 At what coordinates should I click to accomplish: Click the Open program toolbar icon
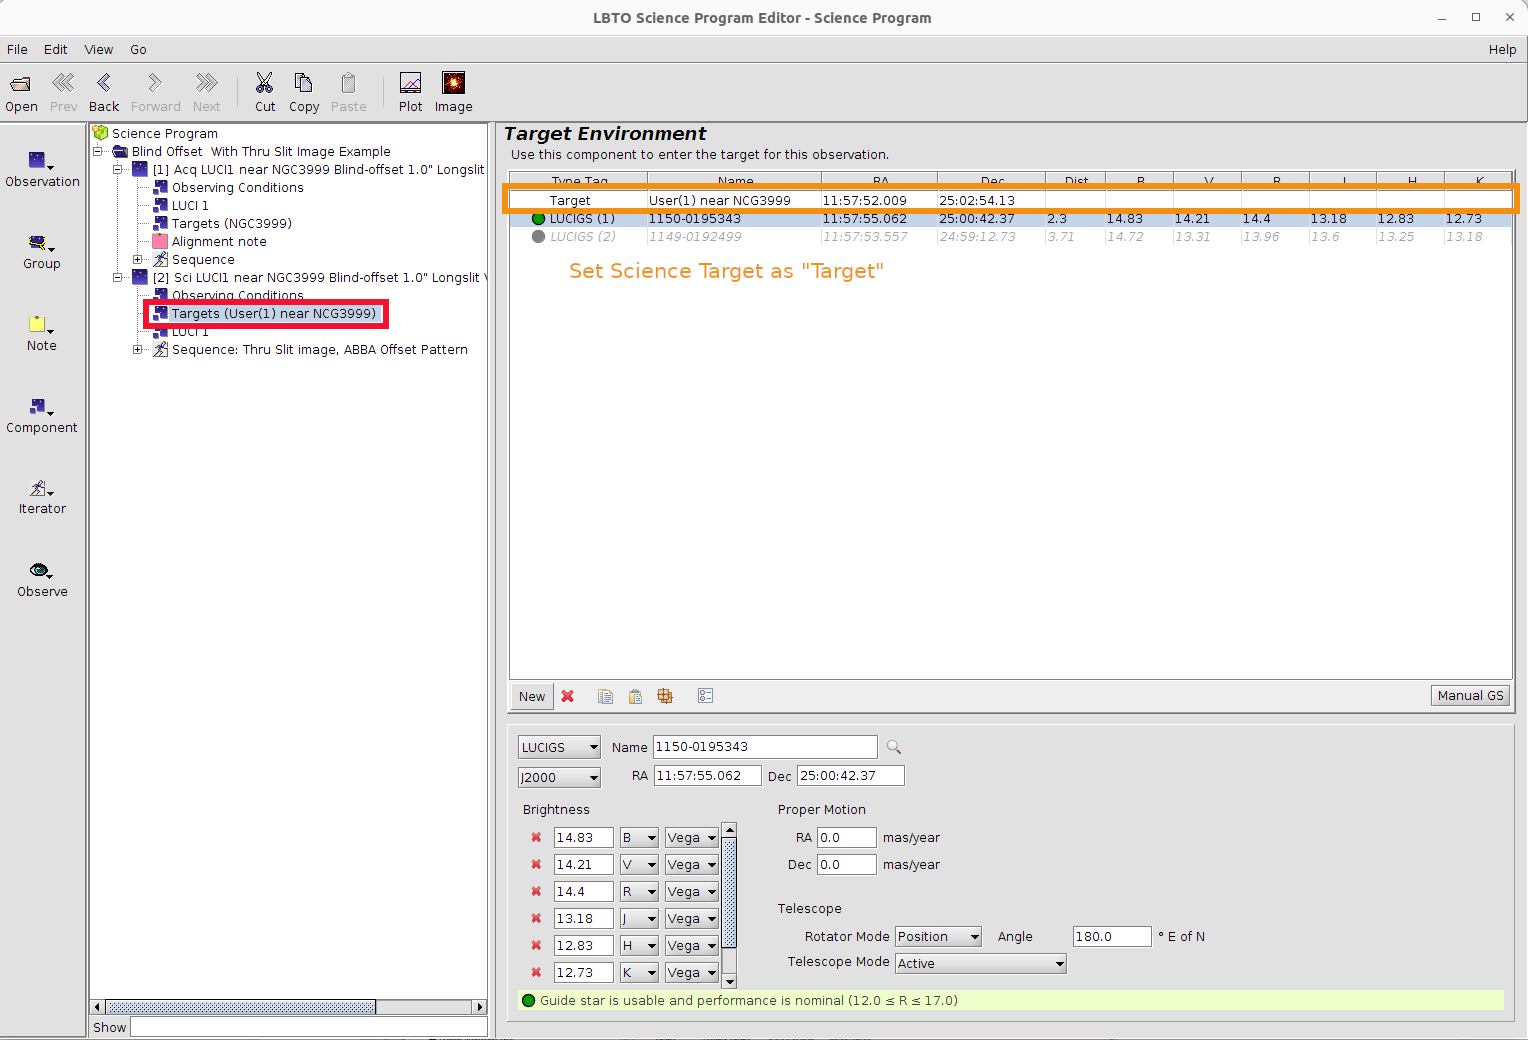[21, 93]
